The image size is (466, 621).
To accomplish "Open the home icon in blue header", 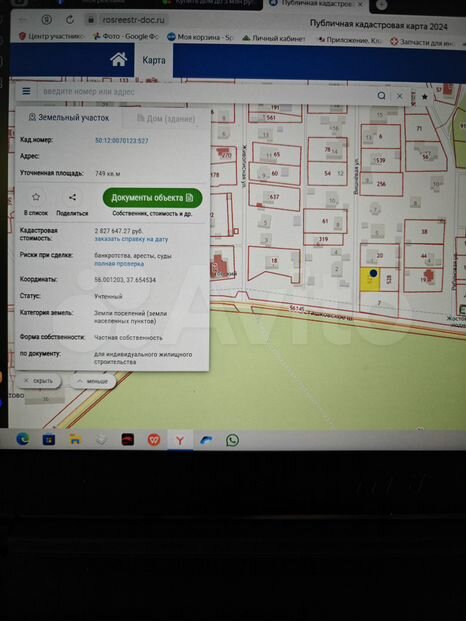I will [118, 60].
